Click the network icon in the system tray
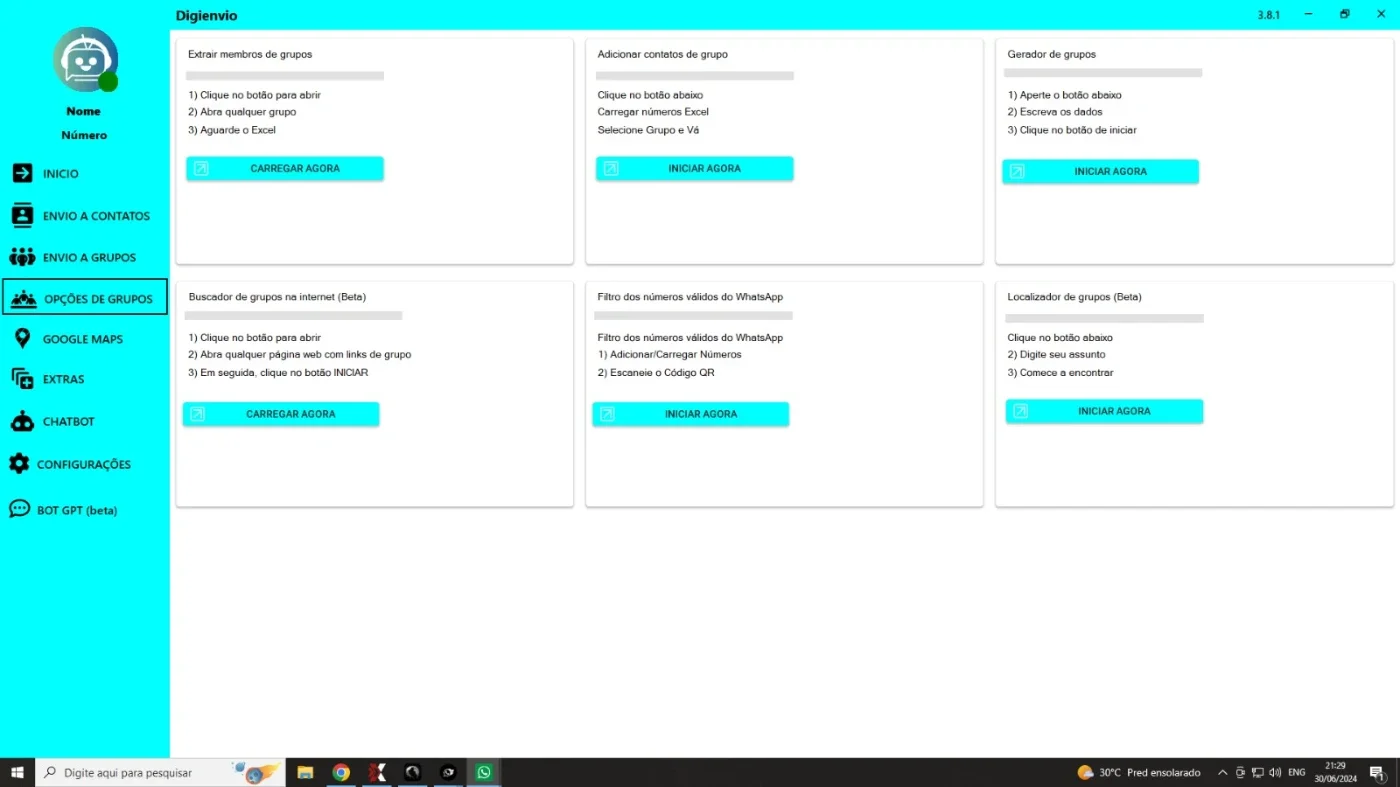The image size is (1400, 787). (x=1258, y=772)
